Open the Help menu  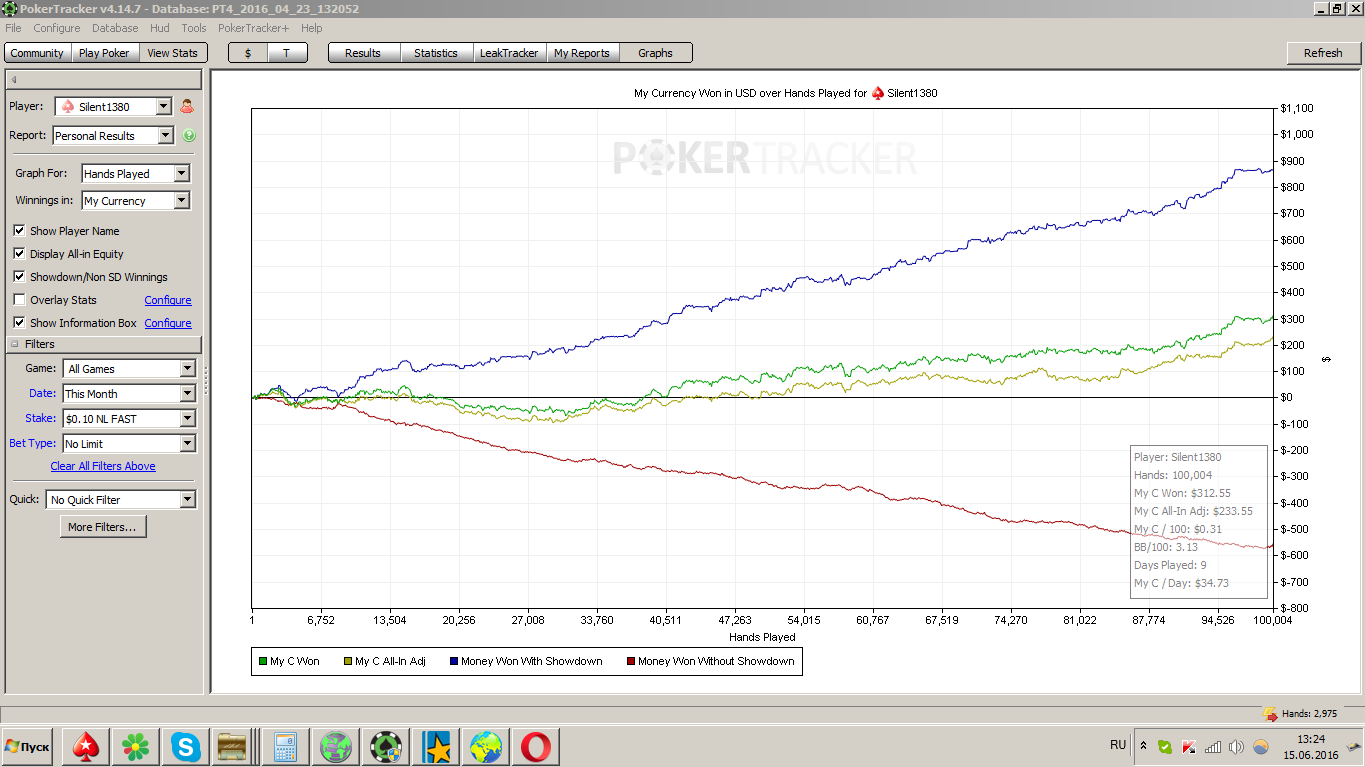[x=311, y=28]
